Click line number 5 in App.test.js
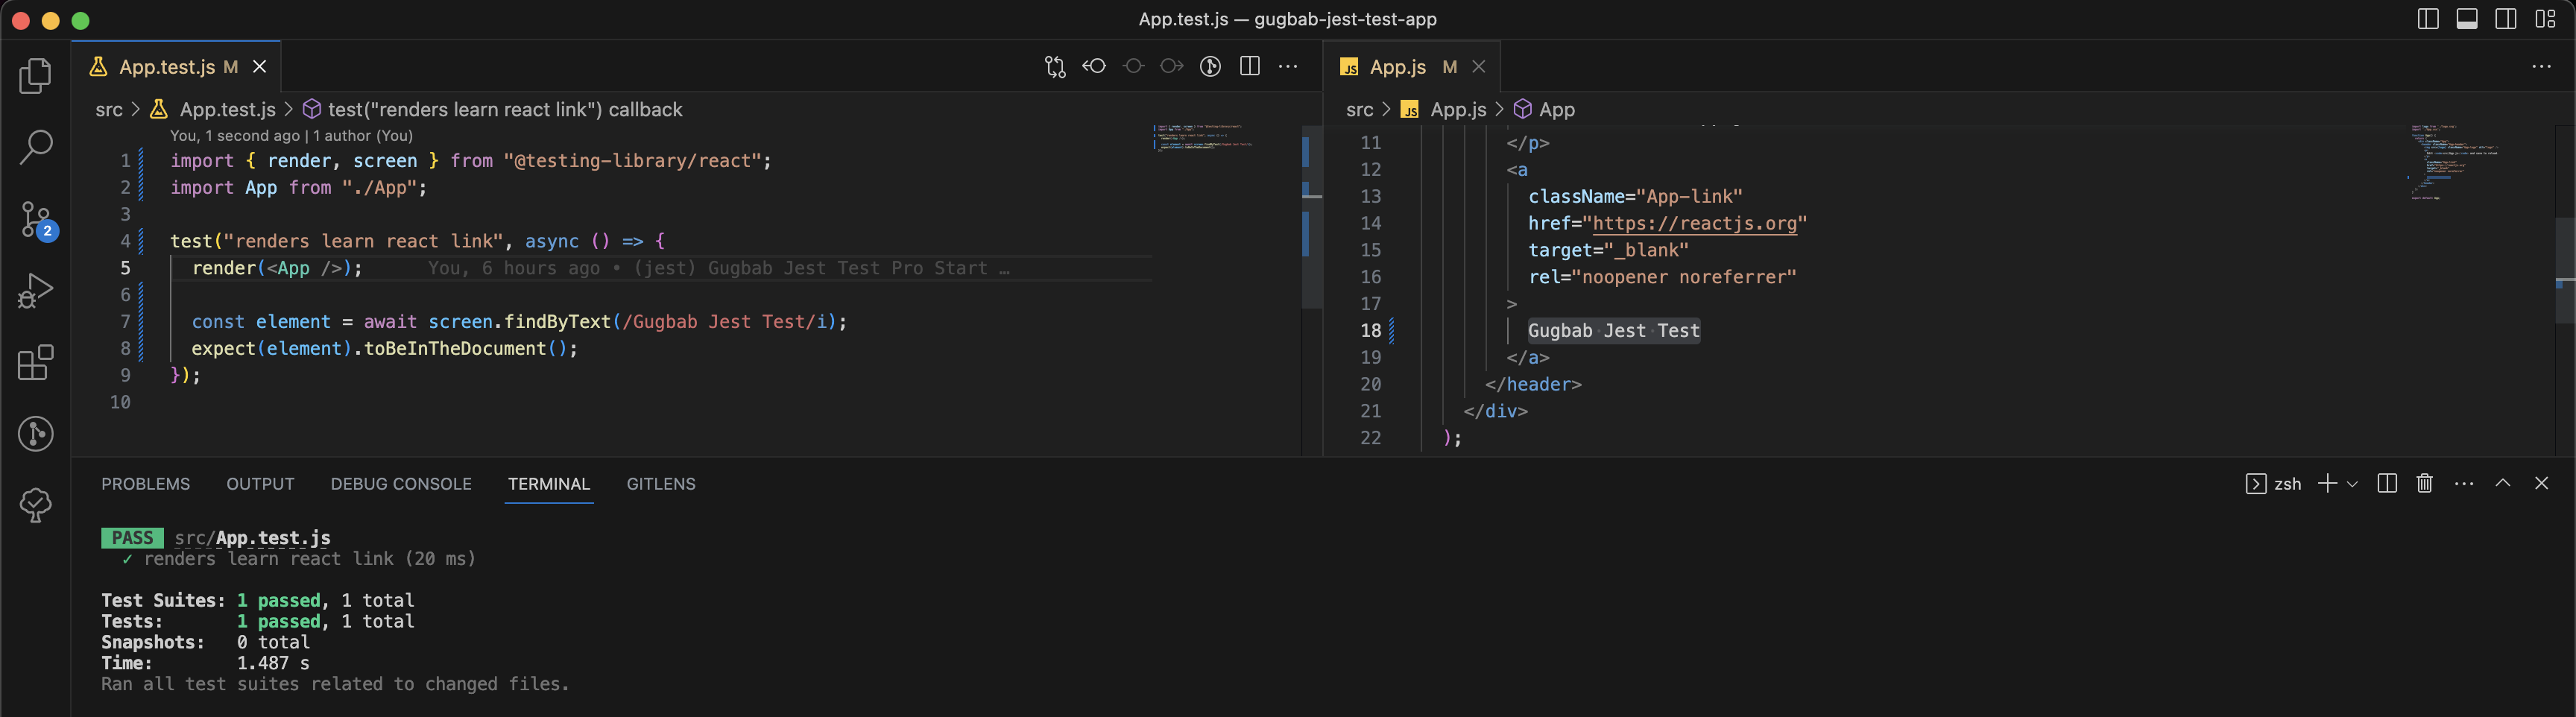The height and width of the screenshot is (717, 2576). tap(125, 268)
